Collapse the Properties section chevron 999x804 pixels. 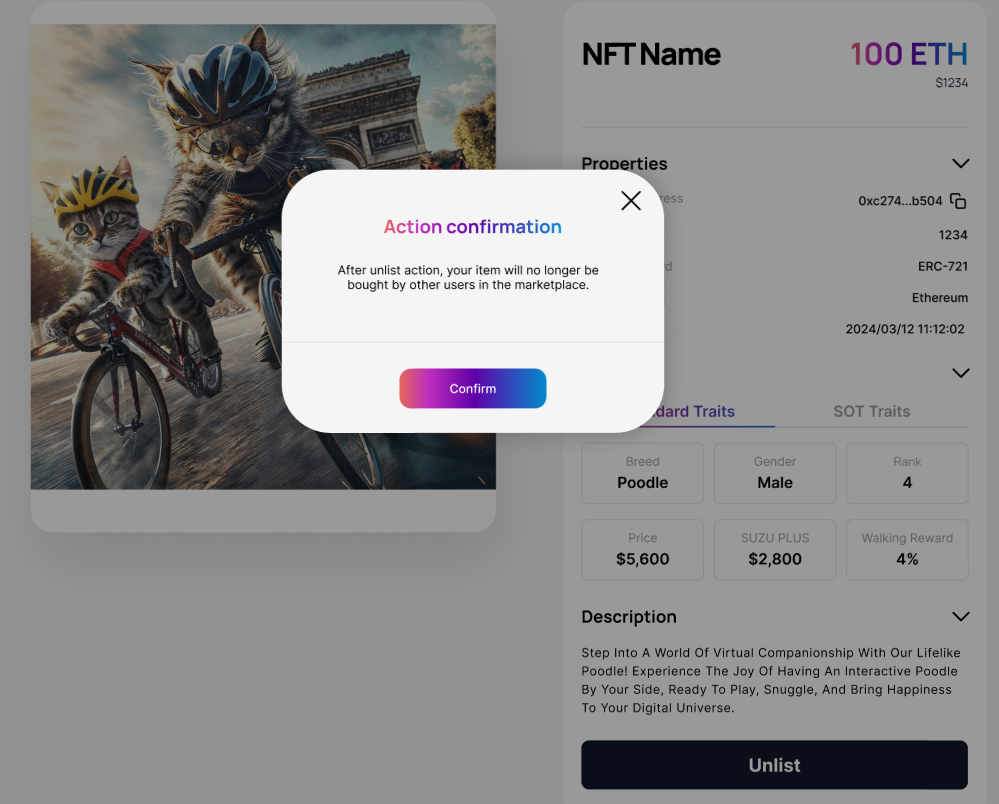960,164
